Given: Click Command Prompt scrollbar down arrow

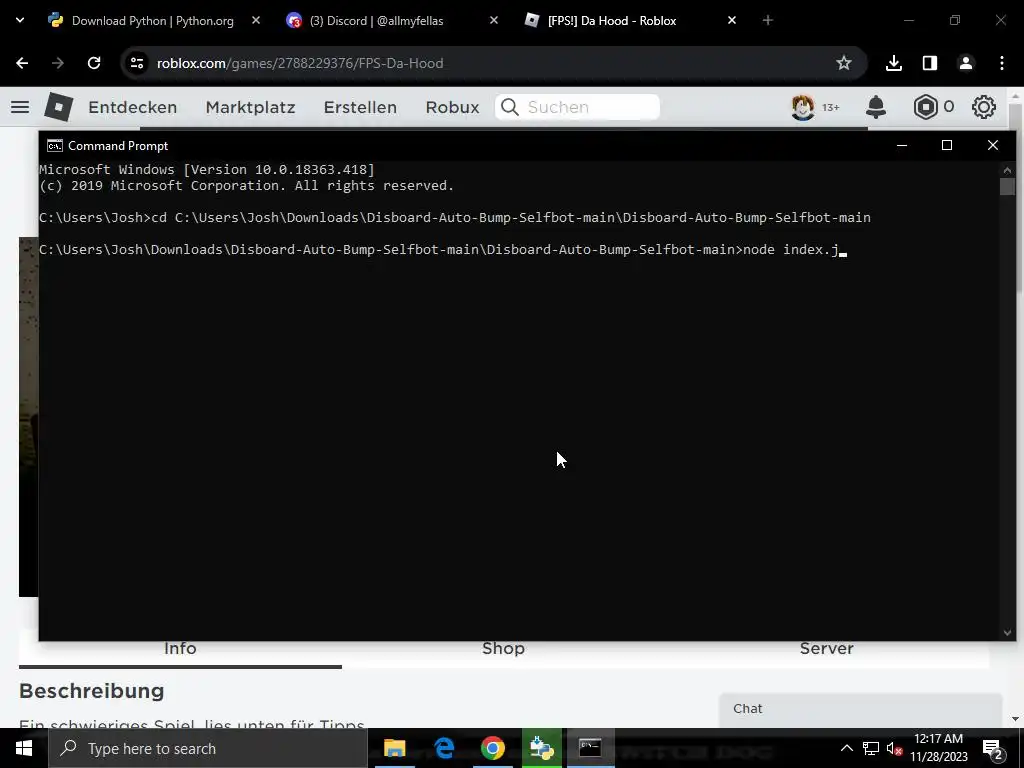Looking at the screenshot, I should 1007,632.
